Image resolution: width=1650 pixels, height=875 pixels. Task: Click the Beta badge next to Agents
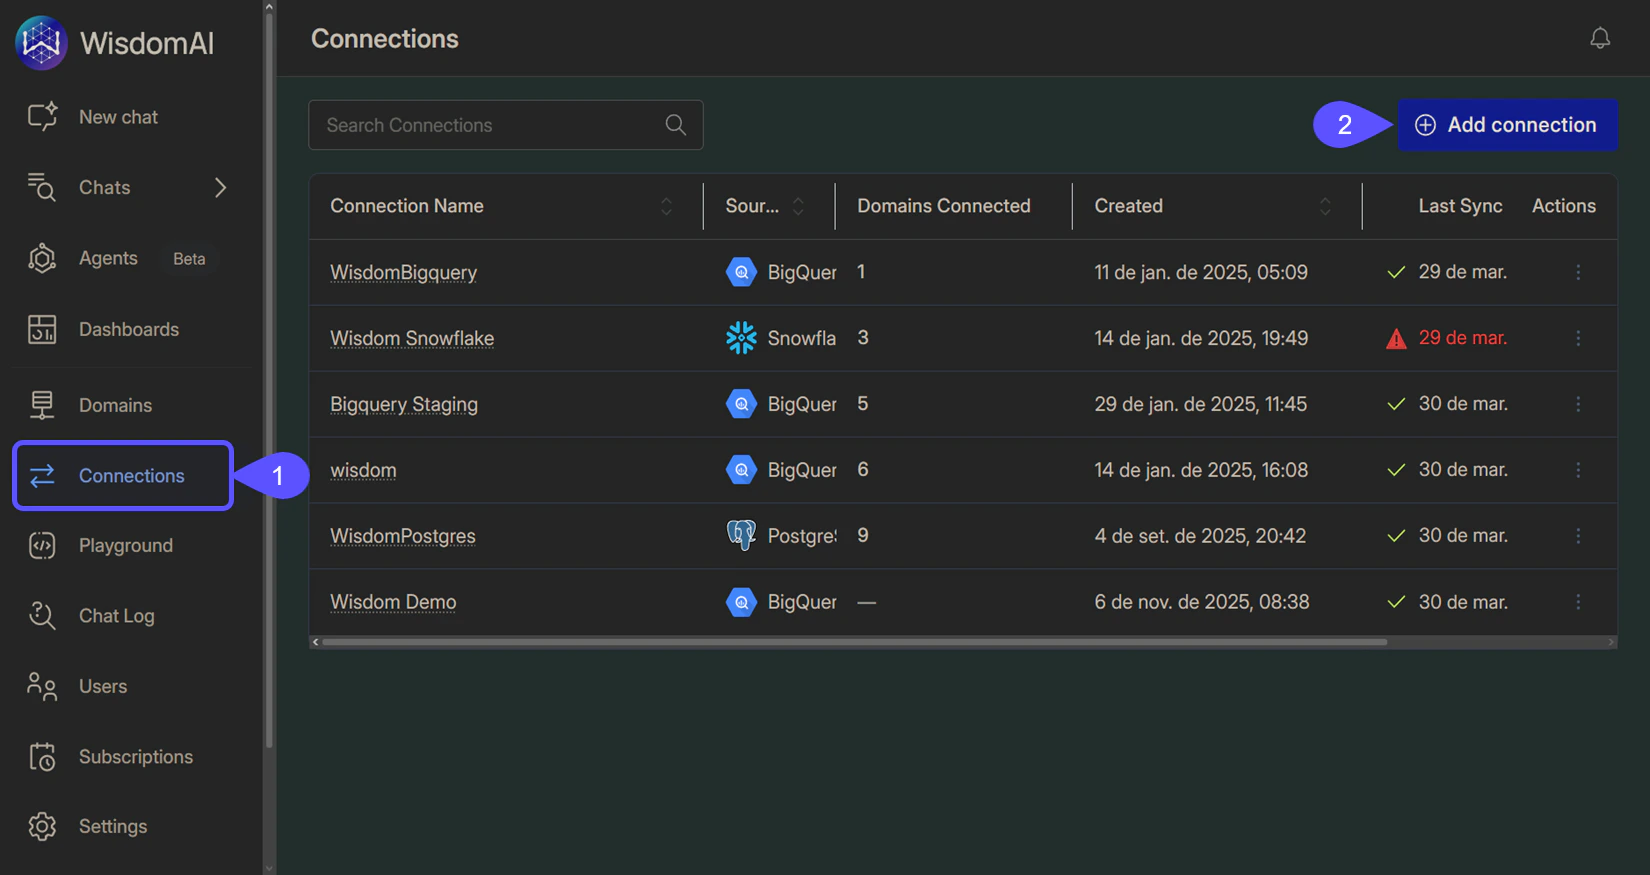(x=189, y=259)
